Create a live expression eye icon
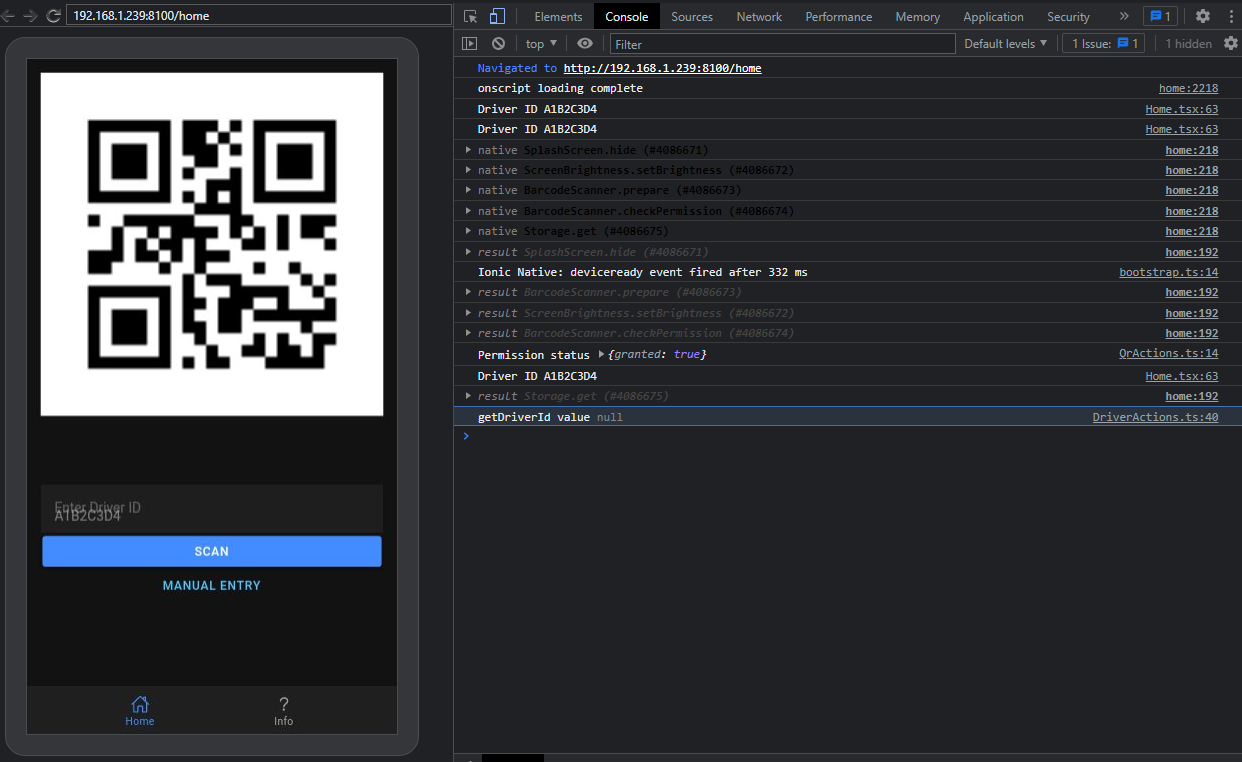The height and width of the screenshot is (762, 1242). coord(585,44)
